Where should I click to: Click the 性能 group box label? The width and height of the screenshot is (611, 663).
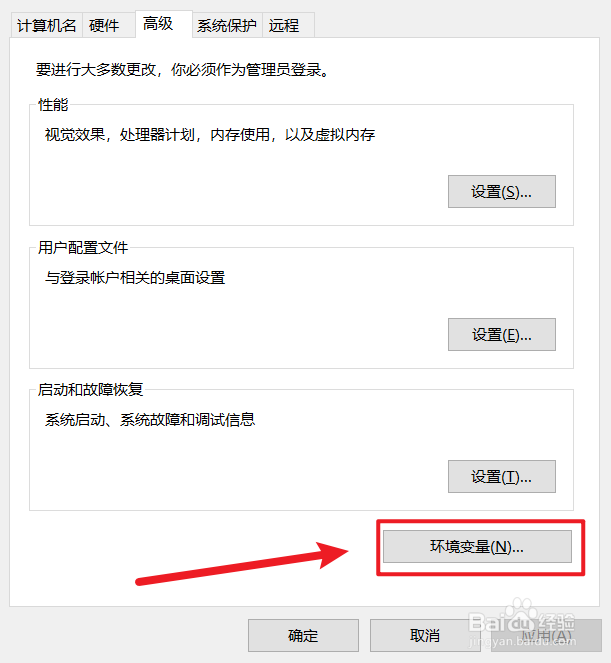click(53, 104)
